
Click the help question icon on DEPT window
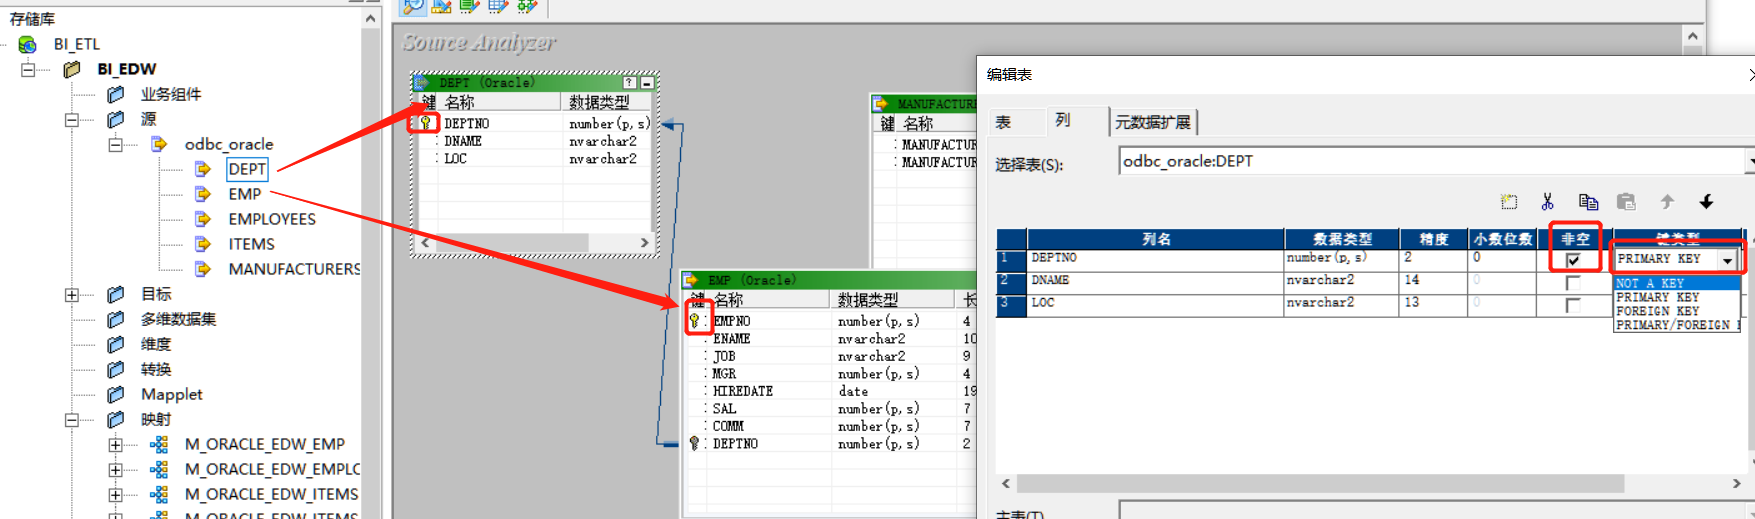[x=629, y=83]
